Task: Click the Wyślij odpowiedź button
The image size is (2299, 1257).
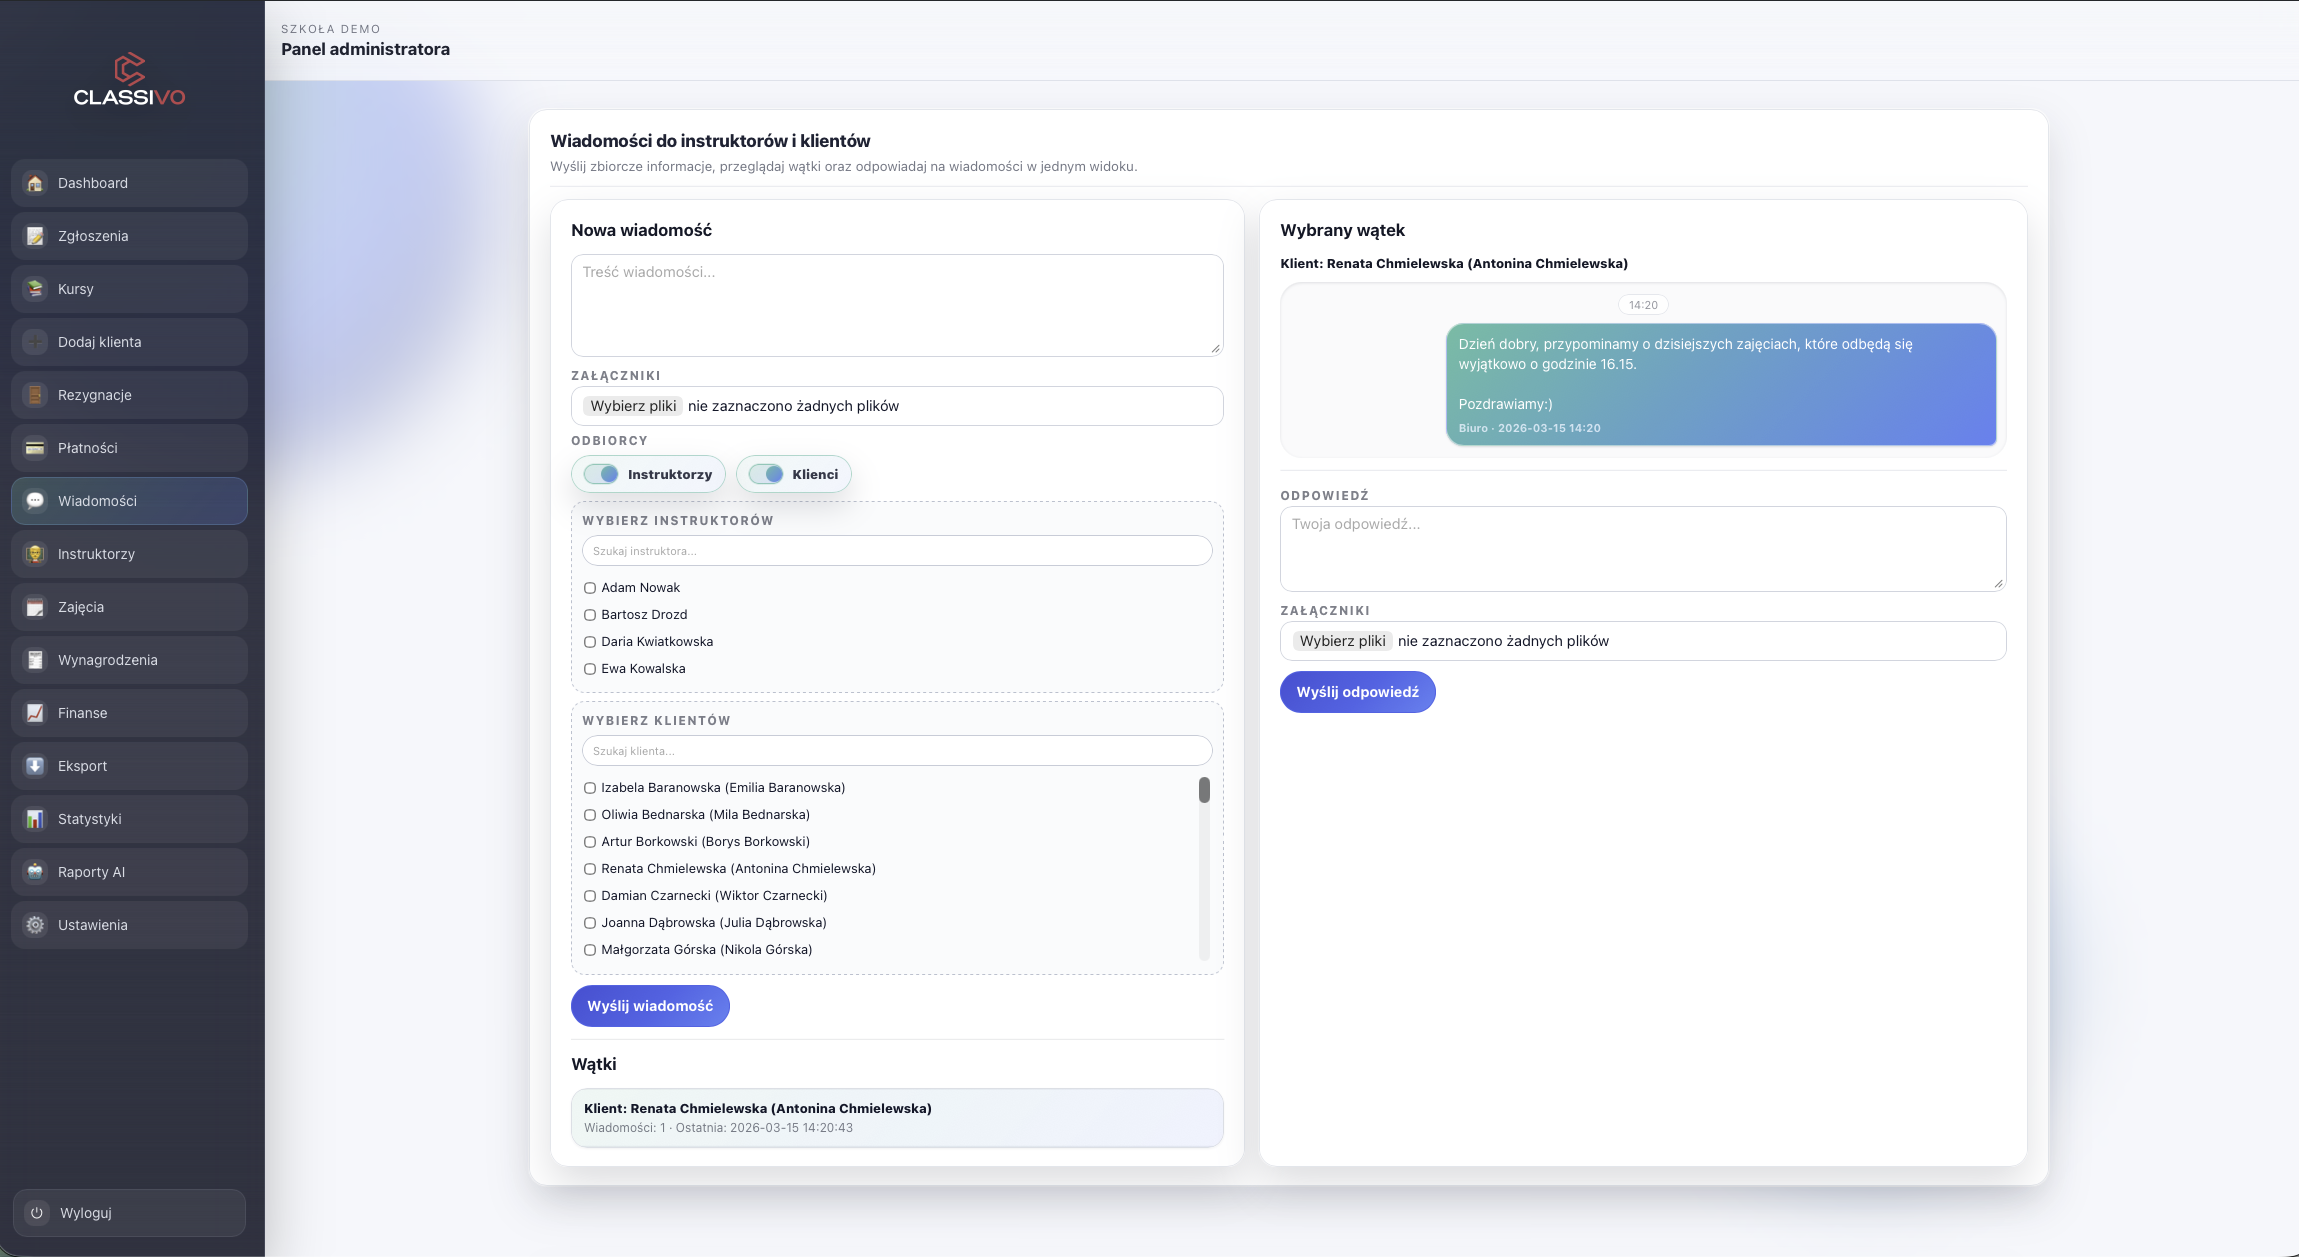Action: [x=1357, y=692]
